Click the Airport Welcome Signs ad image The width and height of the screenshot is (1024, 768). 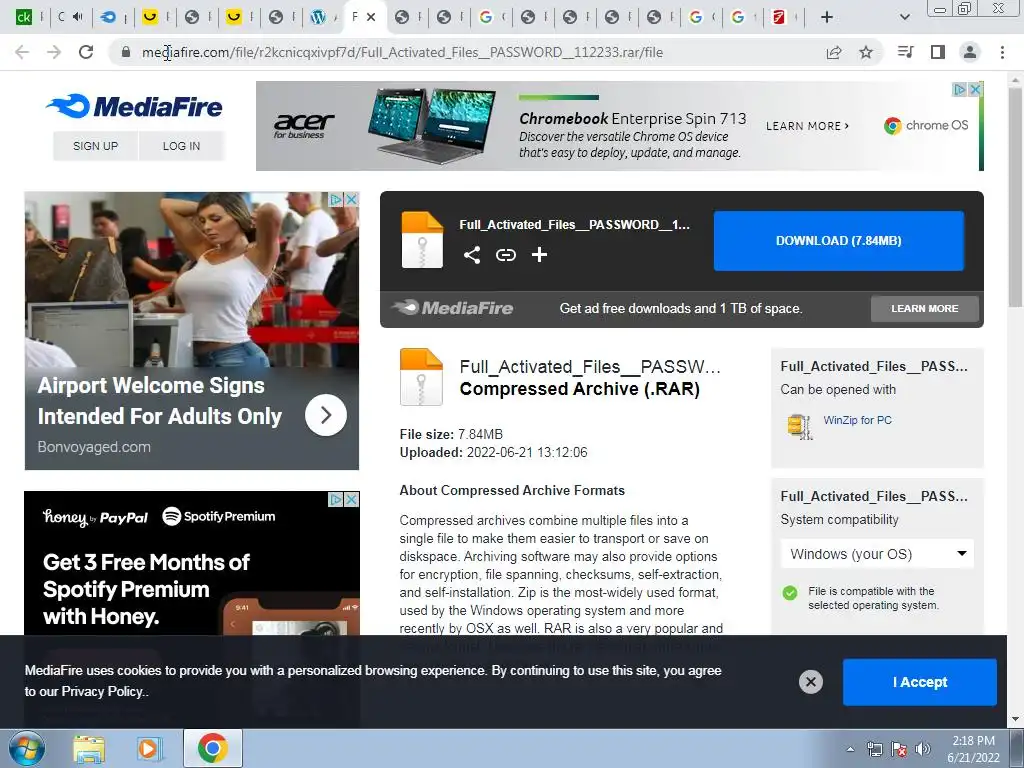click(191, 280)
